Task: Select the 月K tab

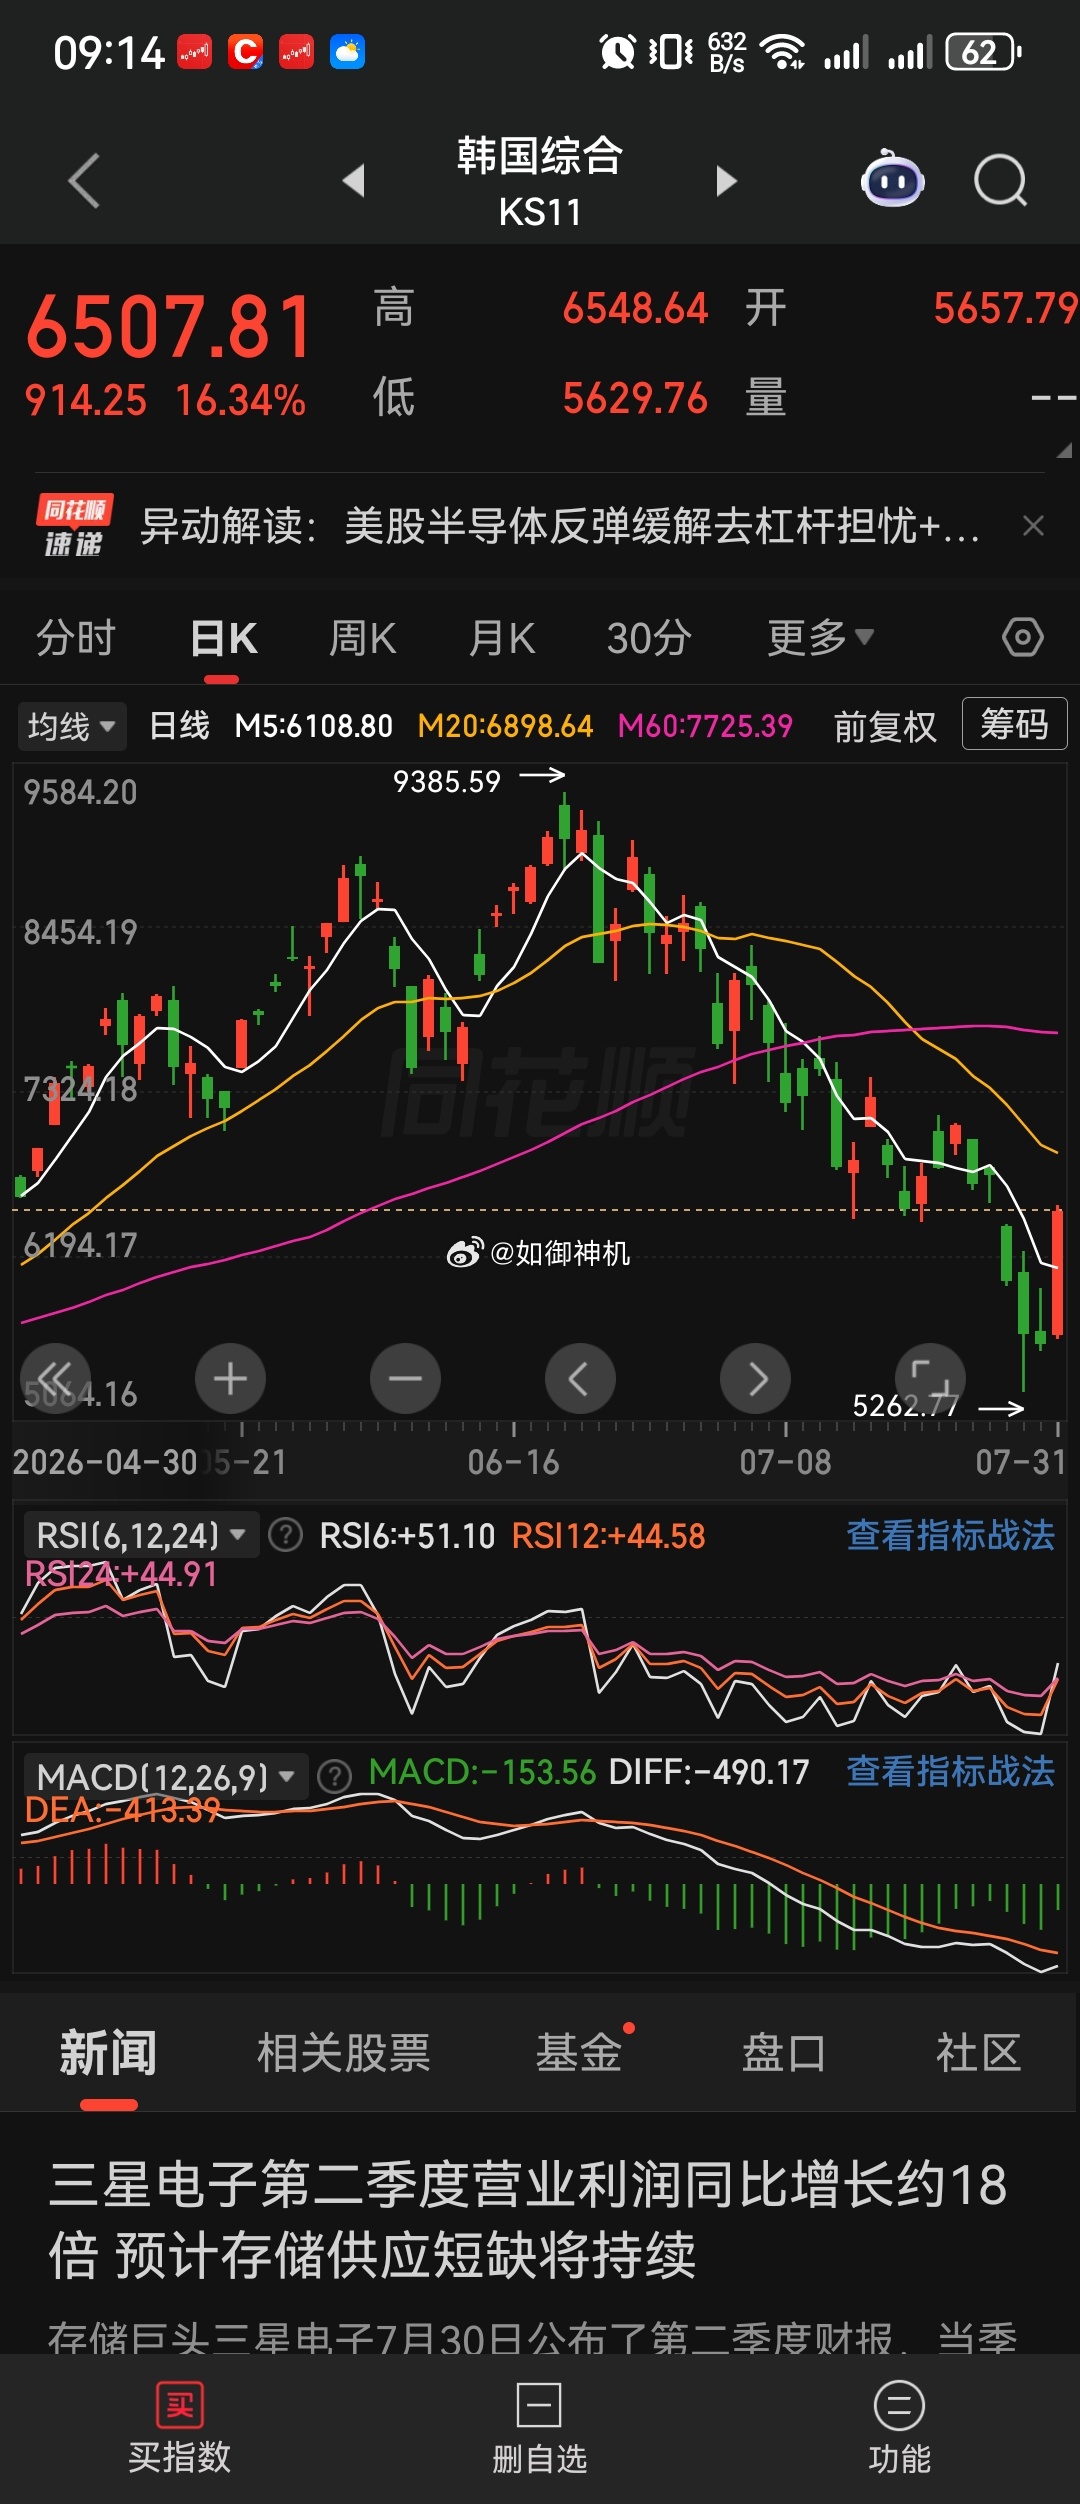Action: (502, 637)
